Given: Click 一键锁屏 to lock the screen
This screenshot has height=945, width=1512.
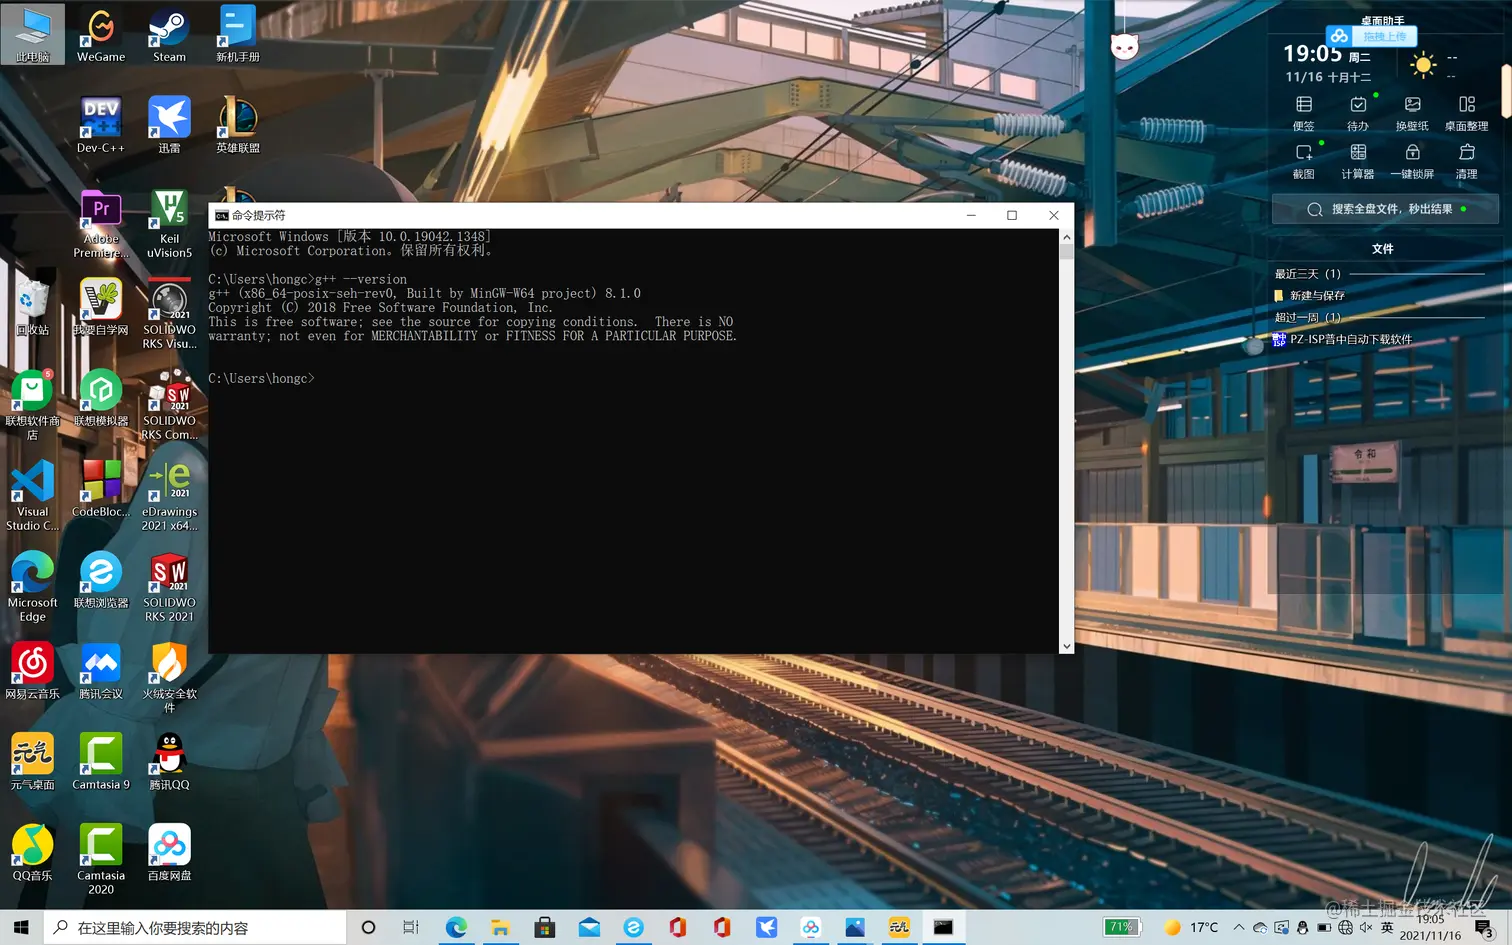Looking at the screenshot, I should point(1412,161).
